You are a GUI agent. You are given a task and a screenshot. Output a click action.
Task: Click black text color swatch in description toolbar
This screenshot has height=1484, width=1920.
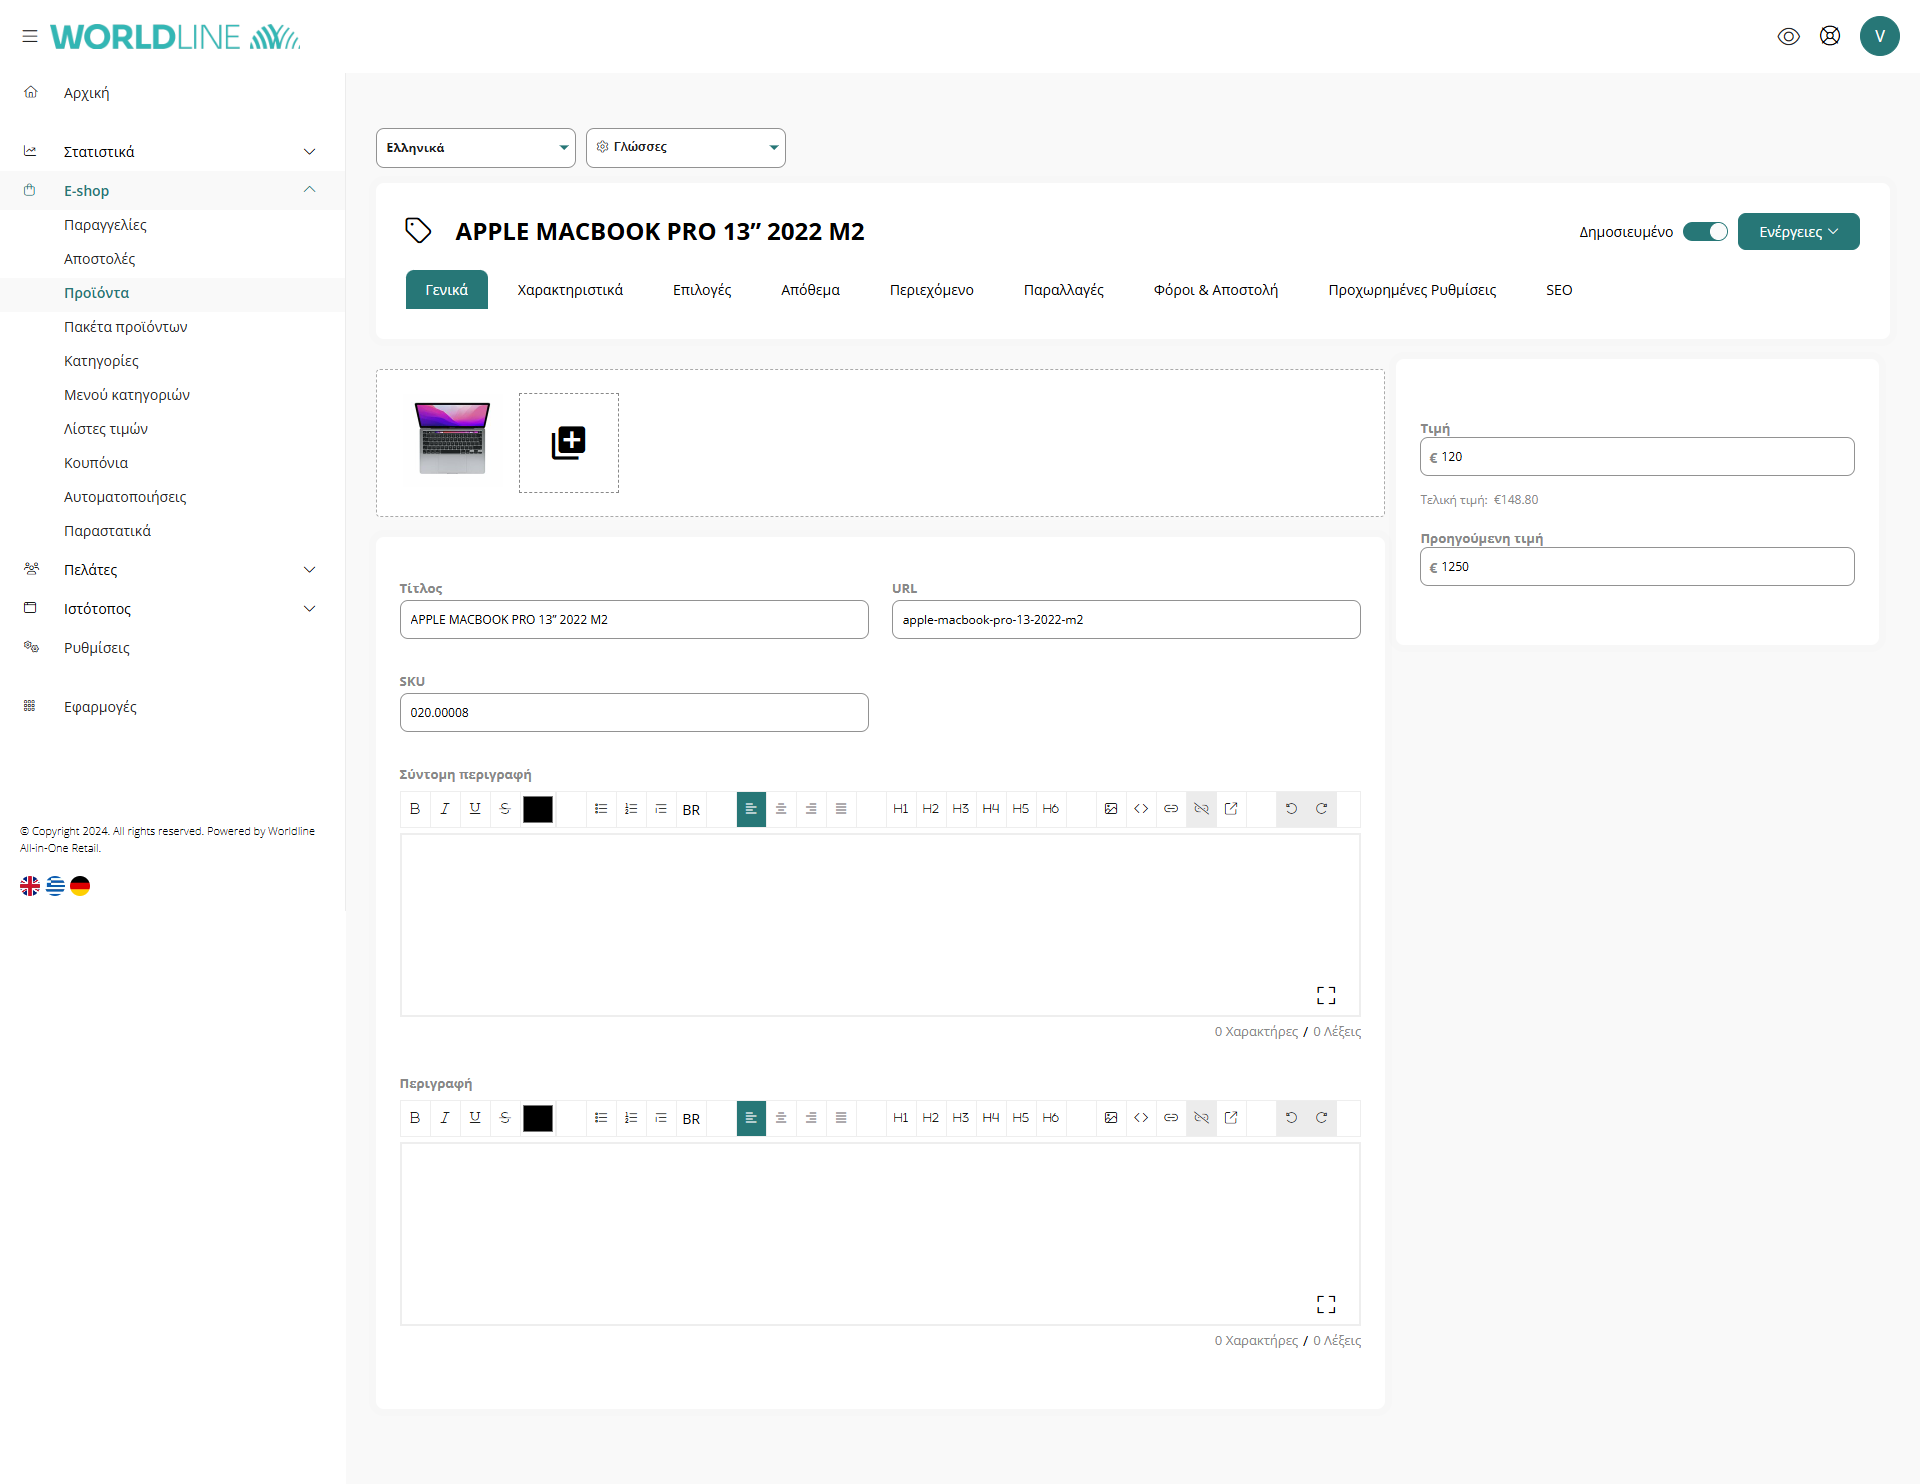(x=538, y=1118)
